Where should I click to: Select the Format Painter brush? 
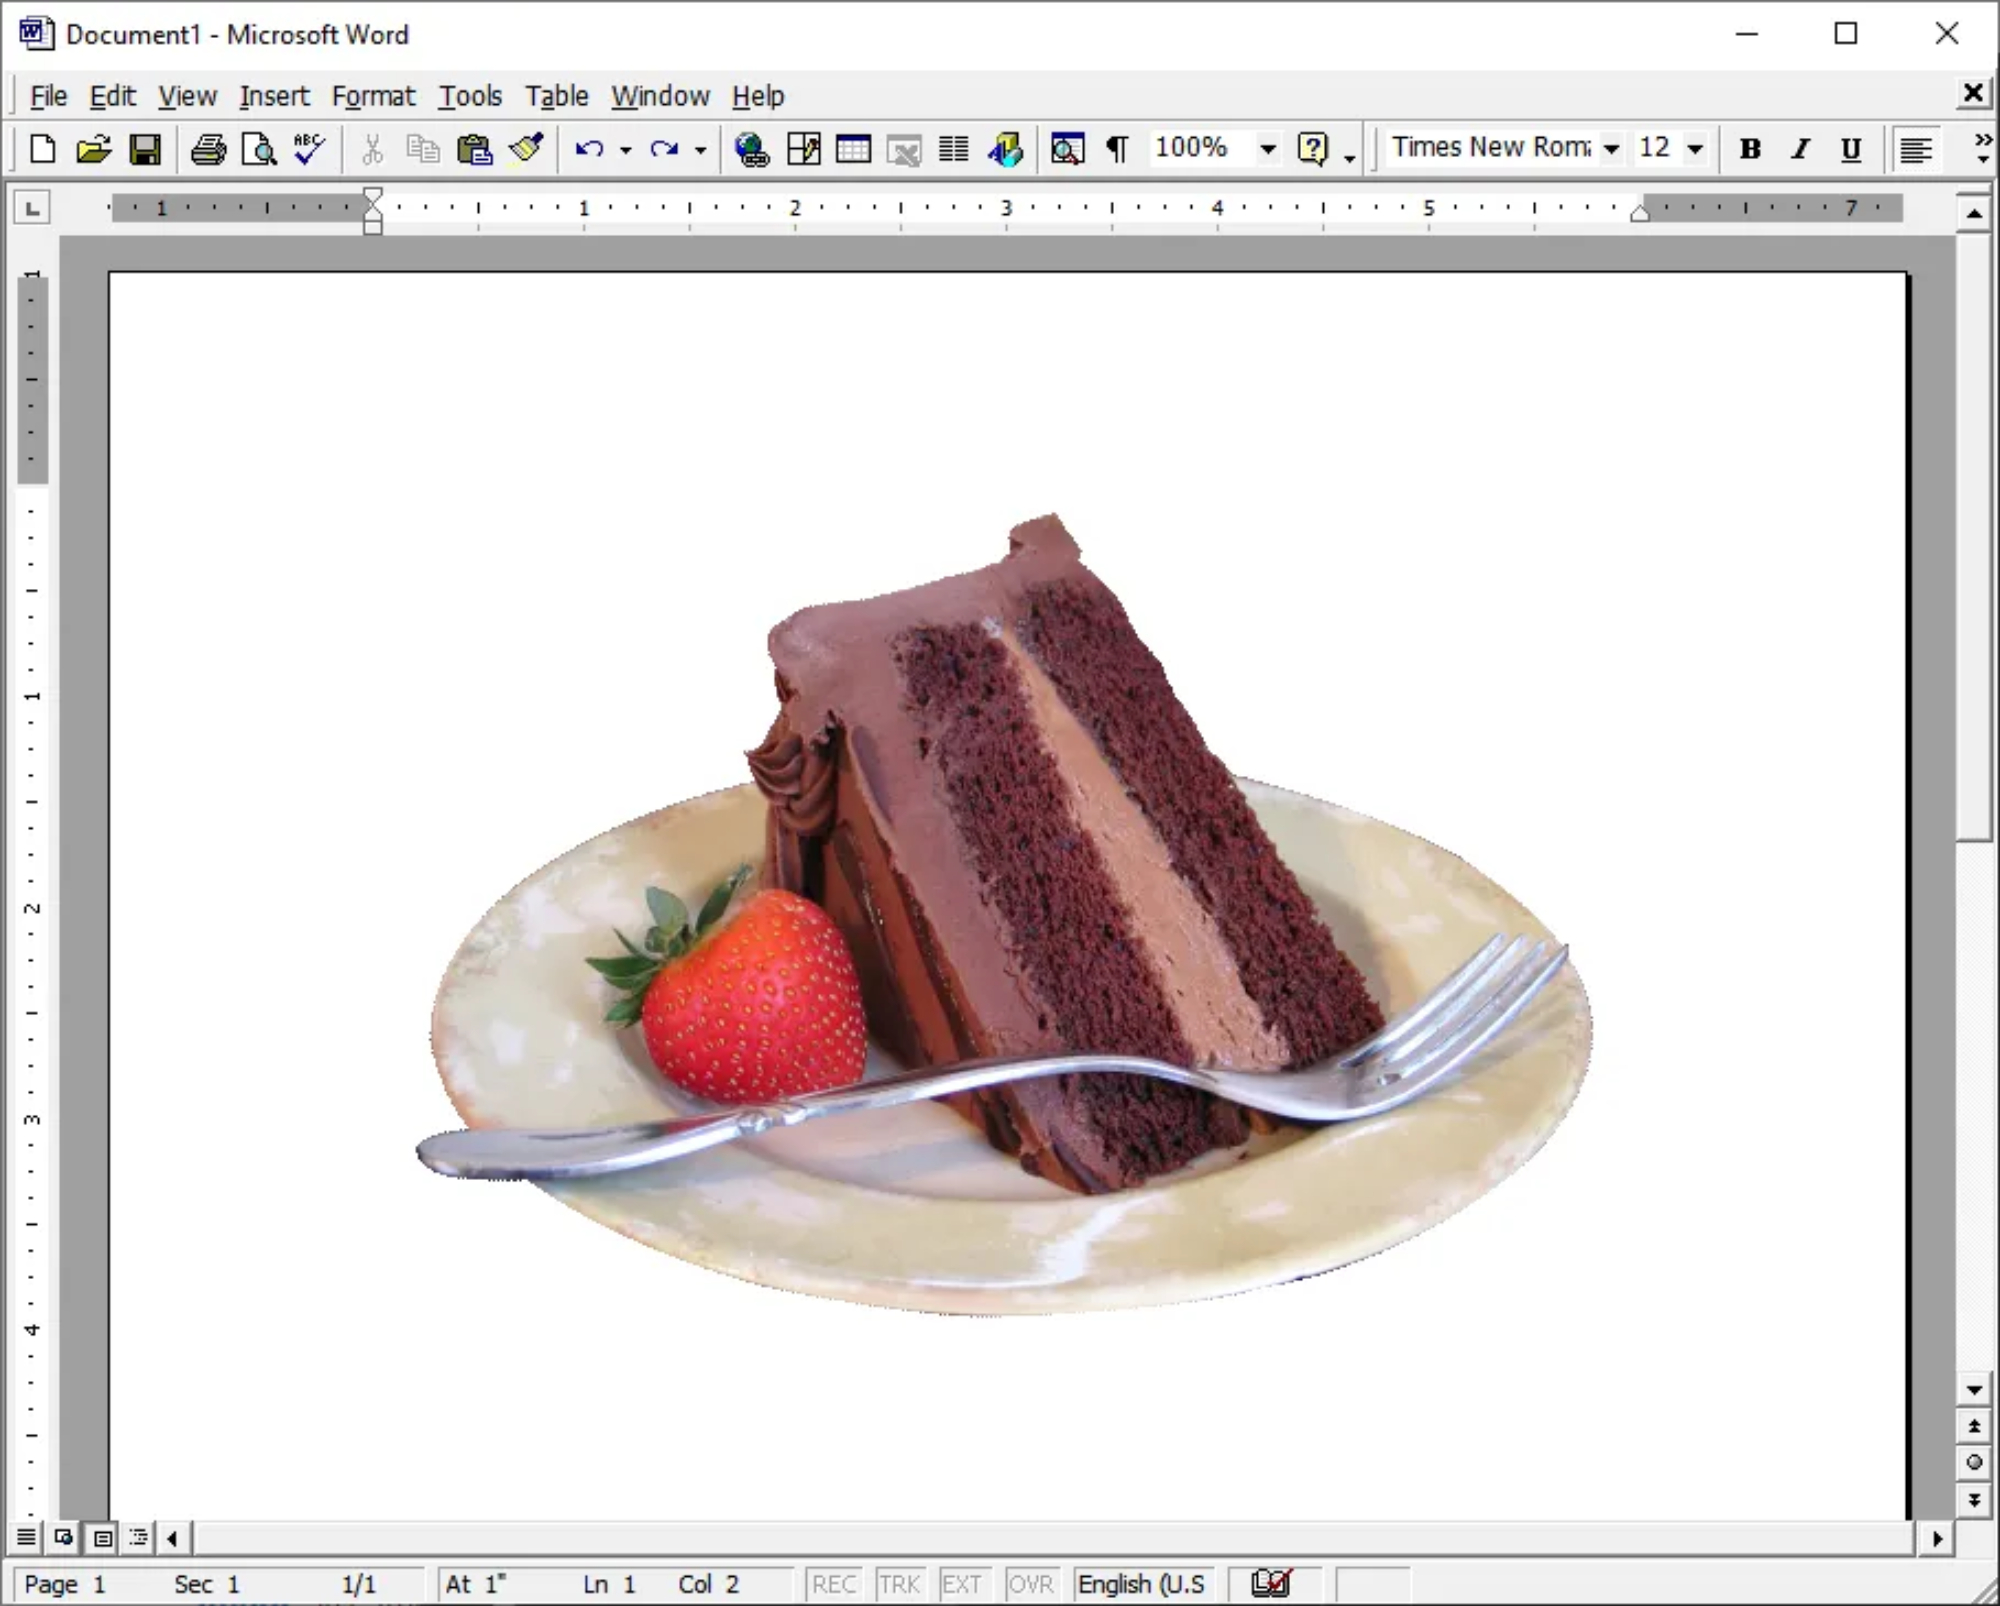pyautogui.click(x=526, y=150)
